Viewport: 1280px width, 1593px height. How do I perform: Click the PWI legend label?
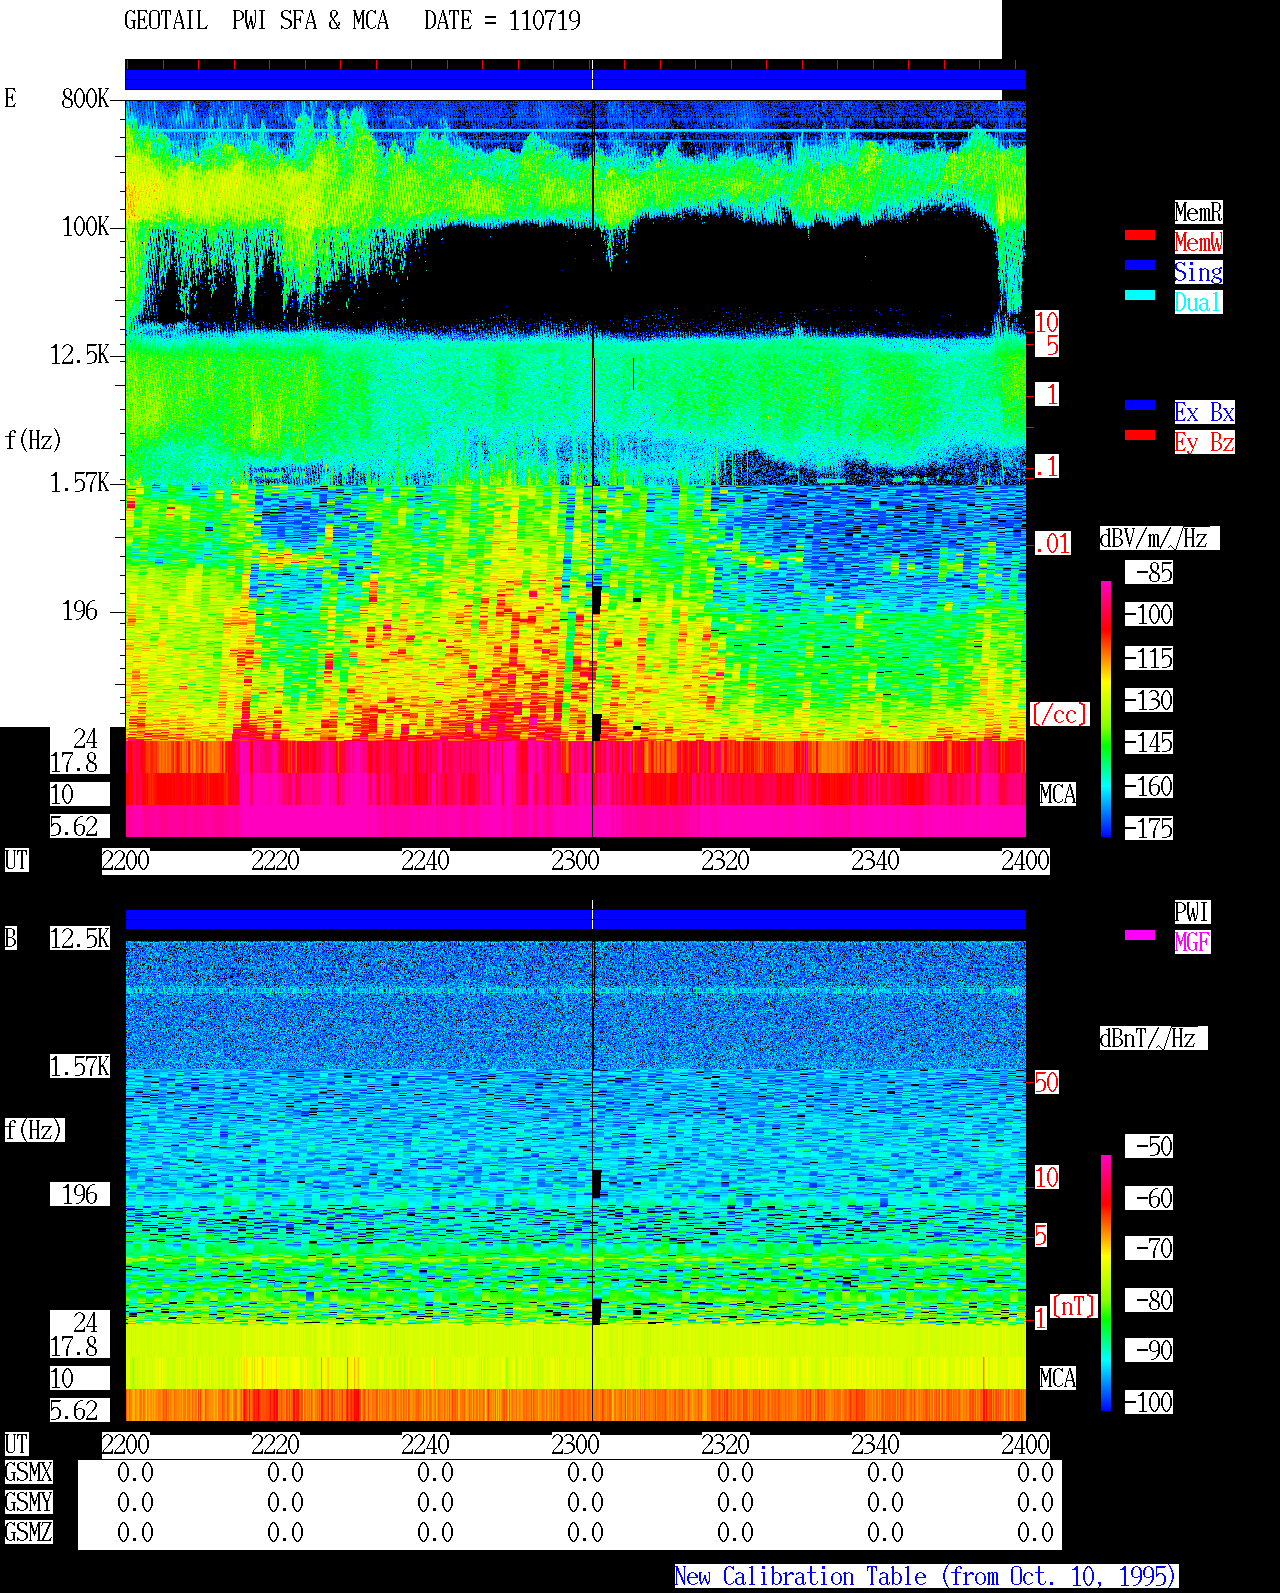pyautogui.click(x=1192, y=912)
